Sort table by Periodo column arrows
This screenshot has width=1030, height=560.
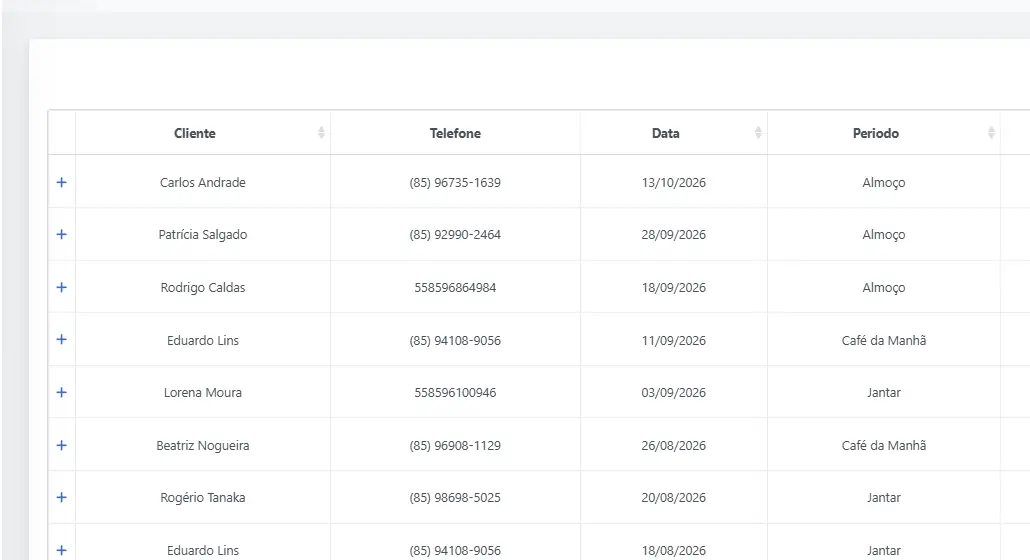pyautogui.click(x=991, y=133)
